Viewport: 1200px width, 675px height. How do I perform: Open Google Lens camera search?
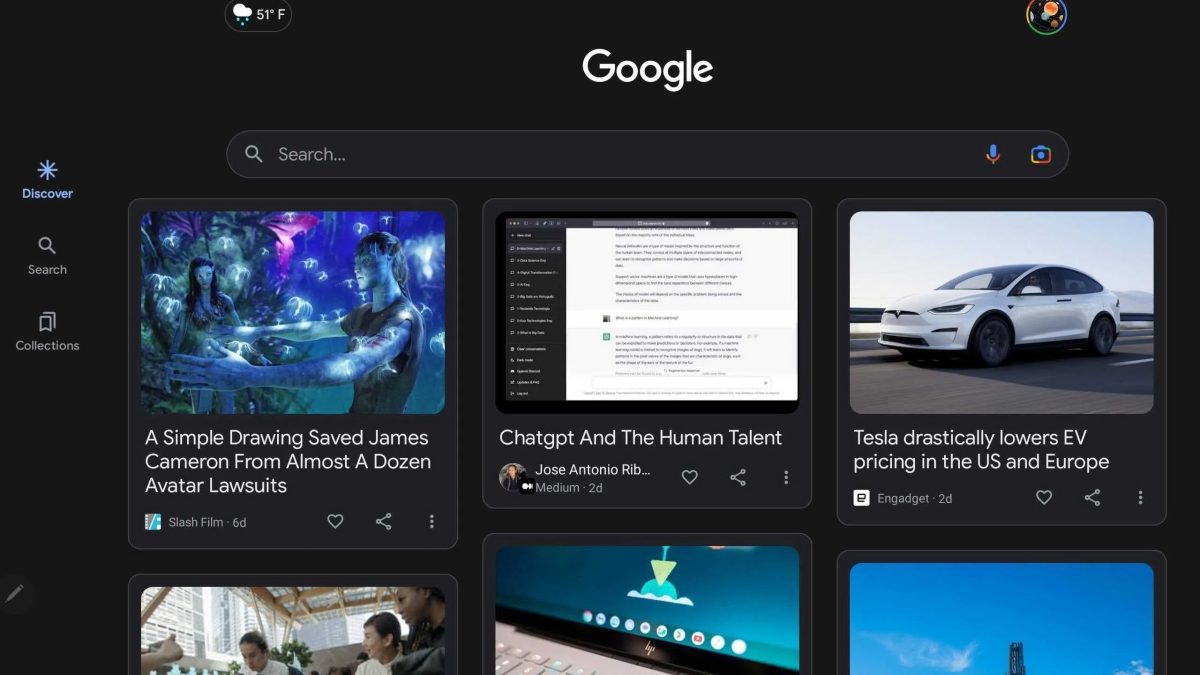click(x=1041, y=154)
